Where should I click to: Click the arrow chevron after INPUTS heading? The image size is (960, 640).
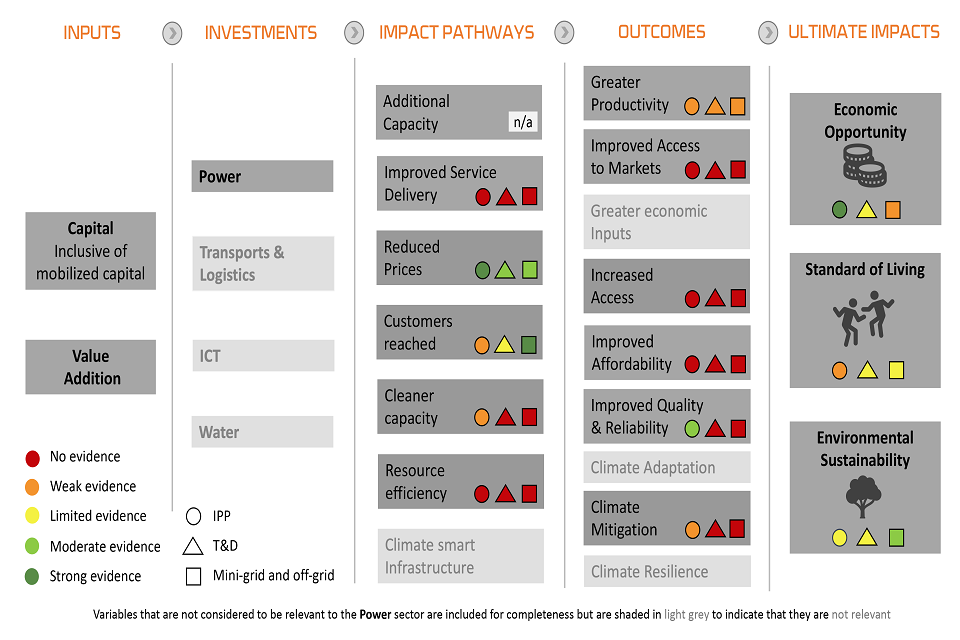pyautogui.click(x=173, y=33)
